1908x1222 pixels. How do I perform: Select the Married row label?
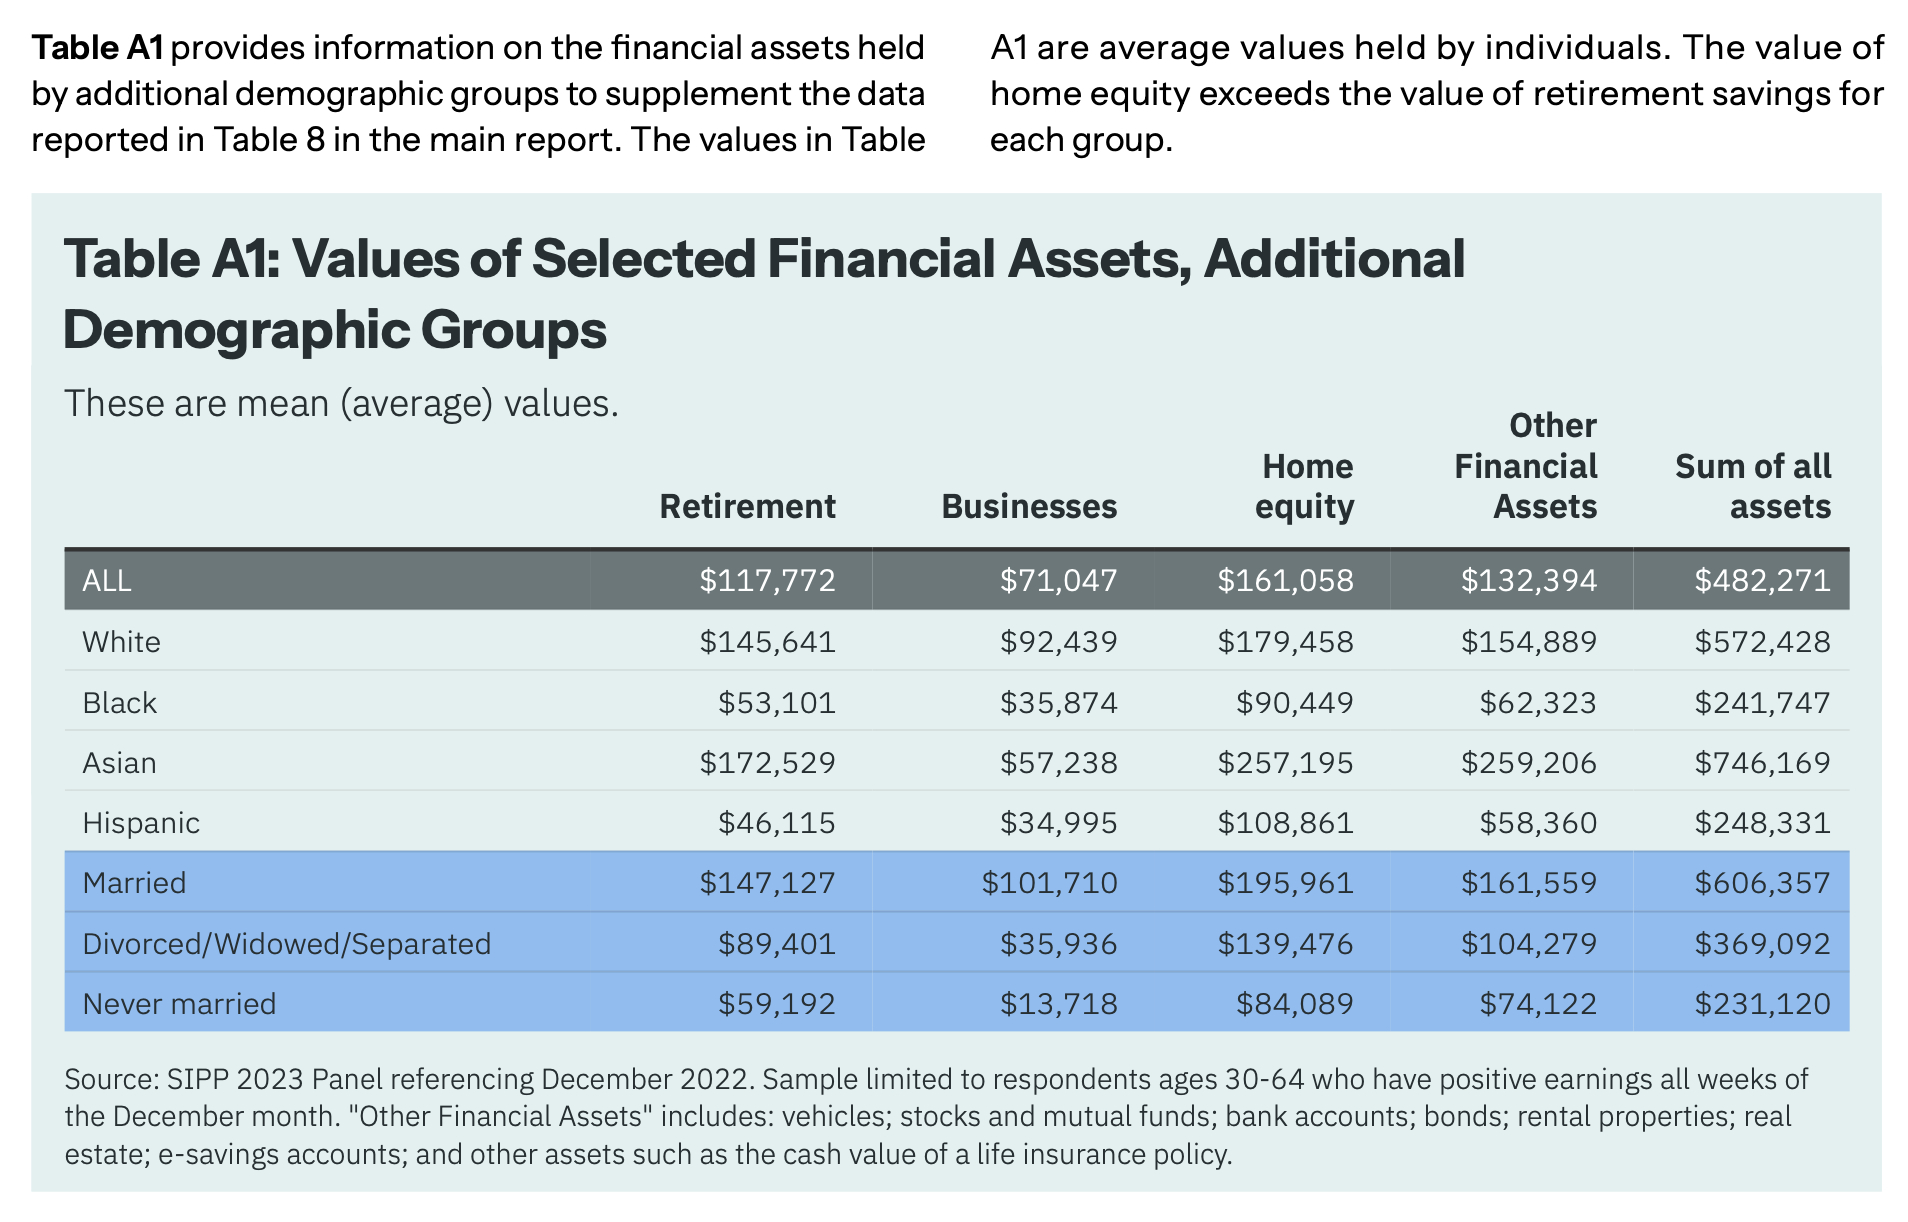[134, 883]
